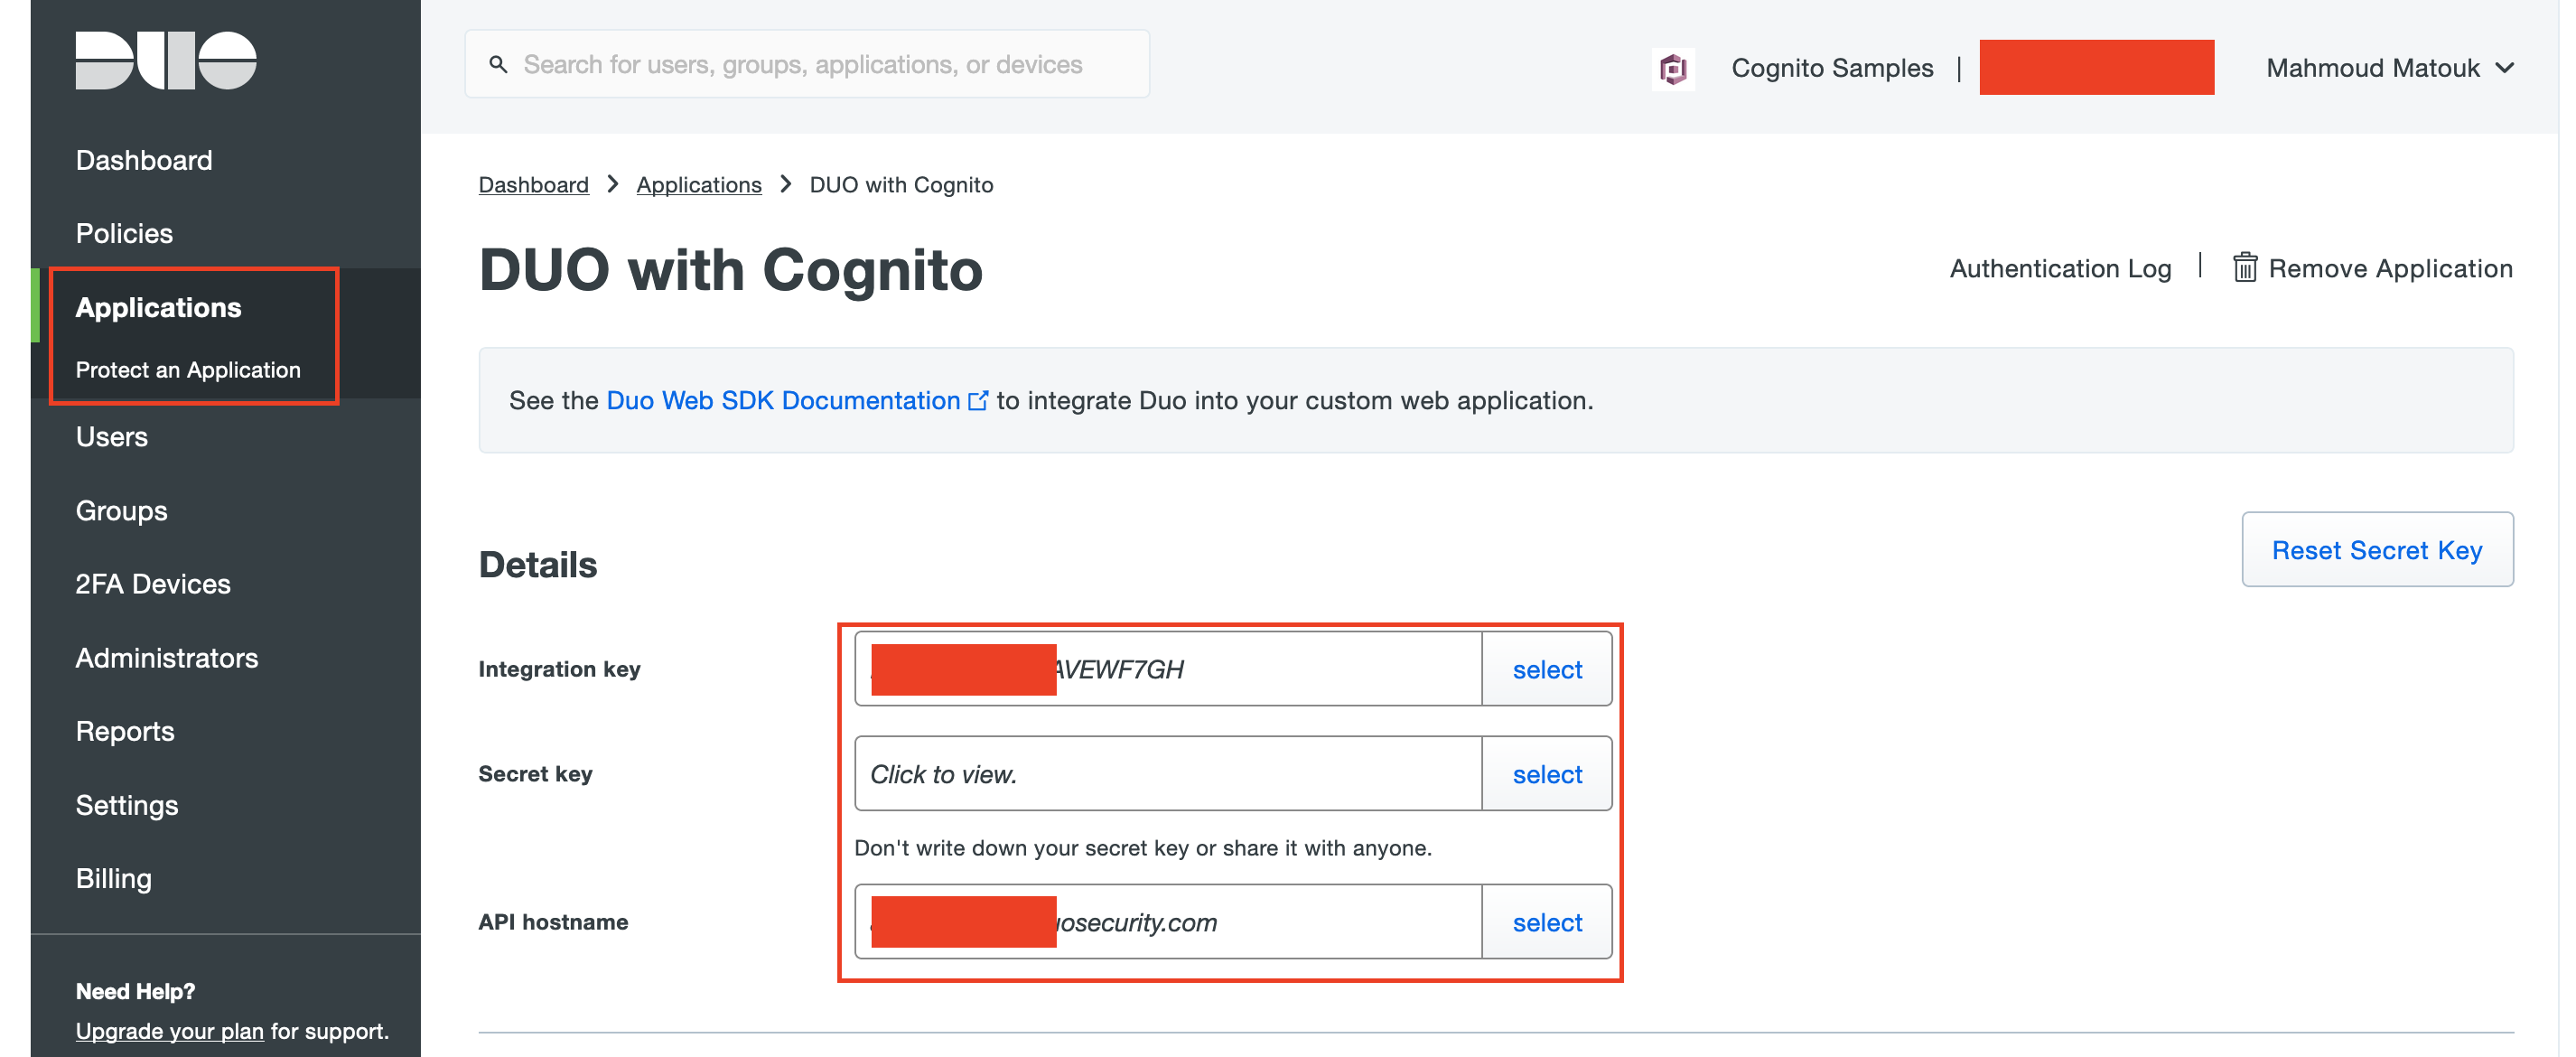Screen dimensions: 2576x1057
Task: Click the Duo logo in sidebar
Action: 166,60
